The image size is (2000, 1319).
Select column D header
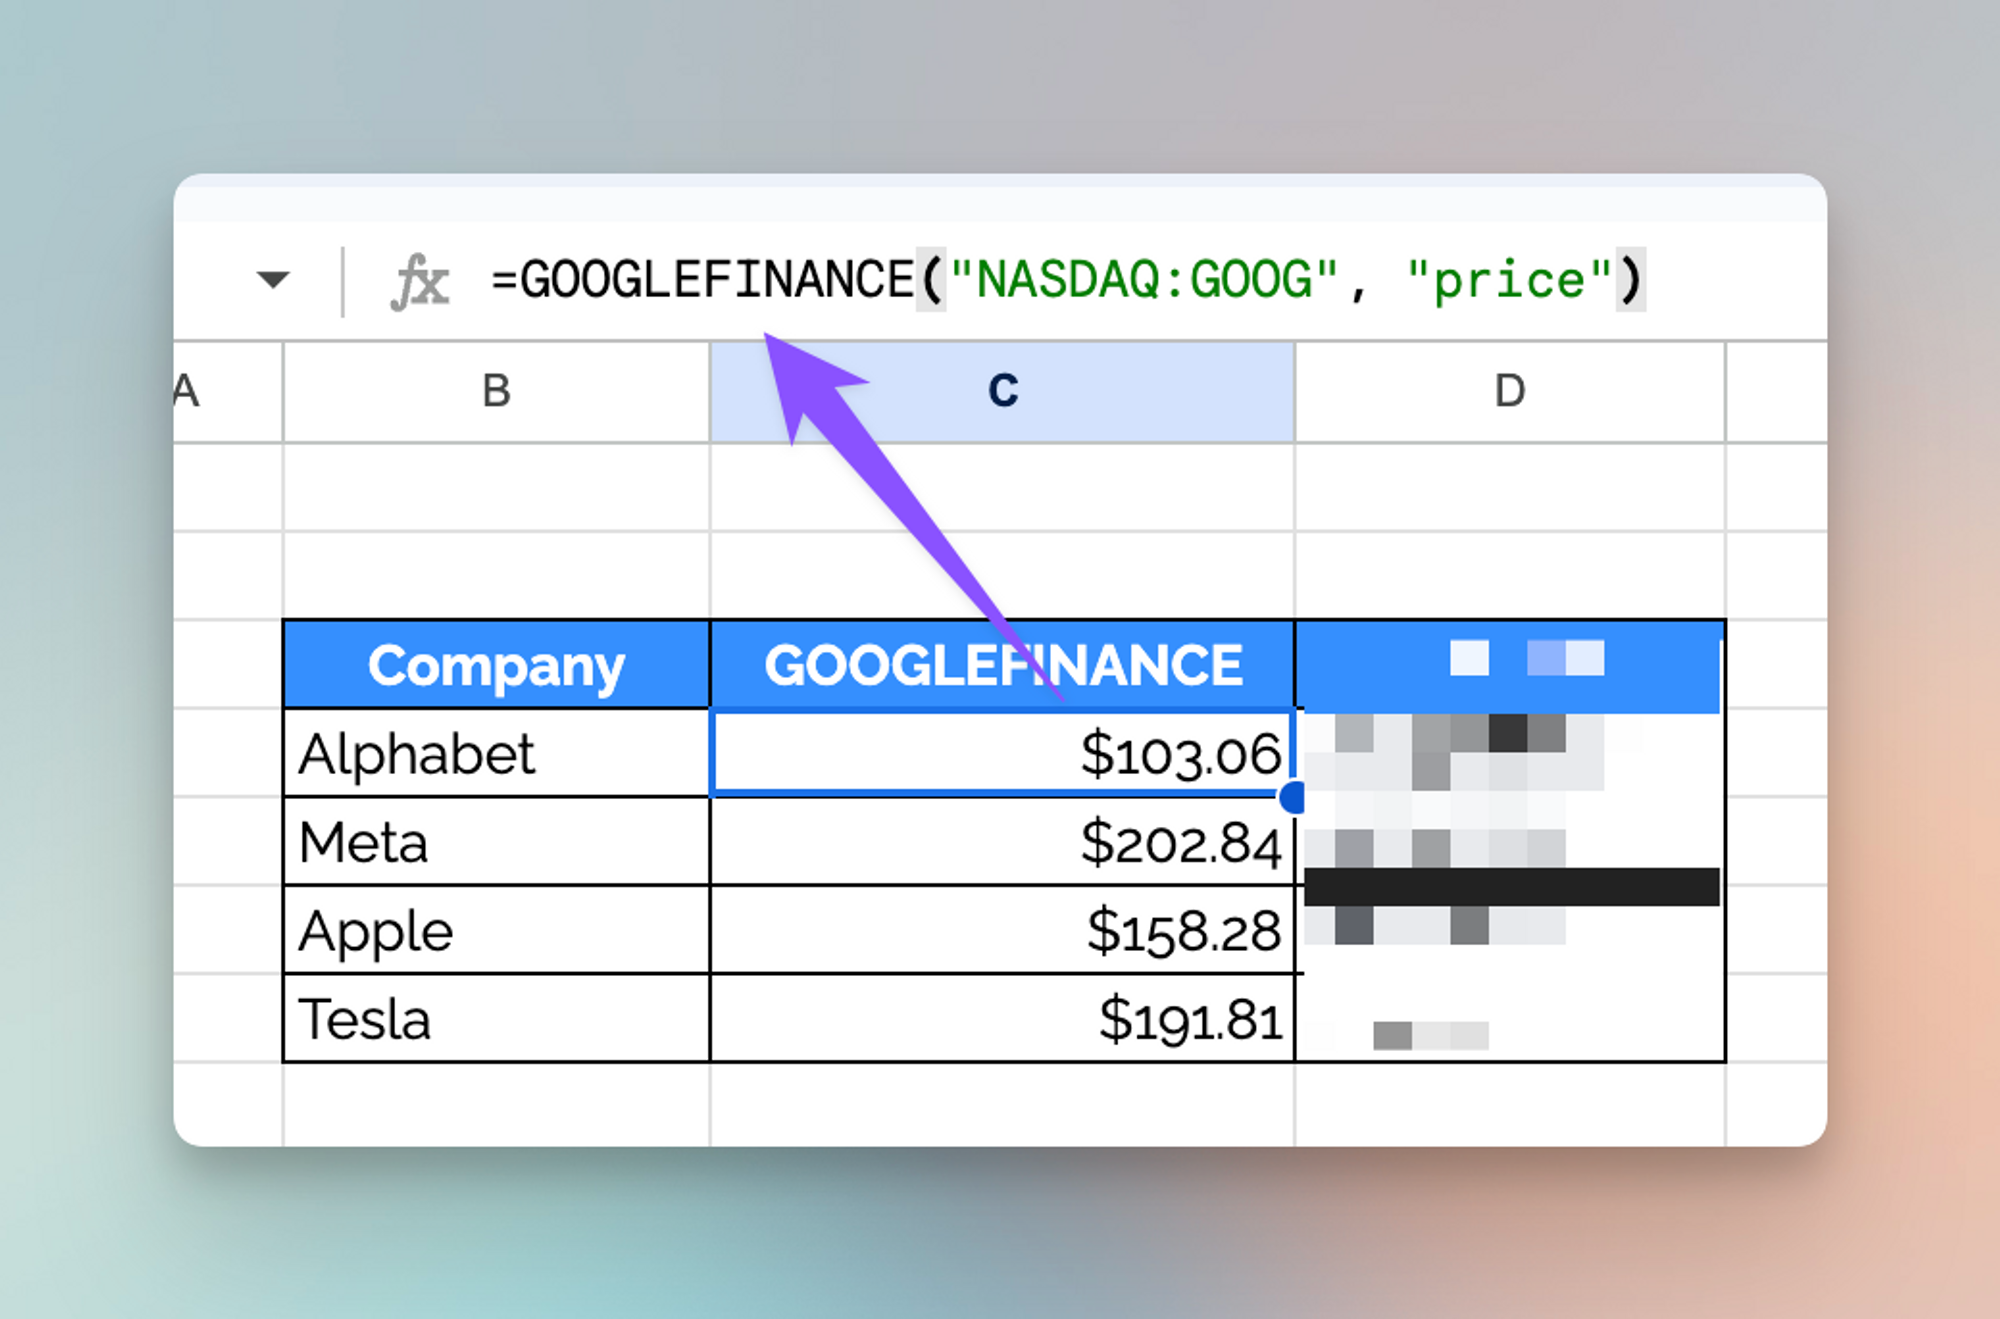coord(1509,391)
